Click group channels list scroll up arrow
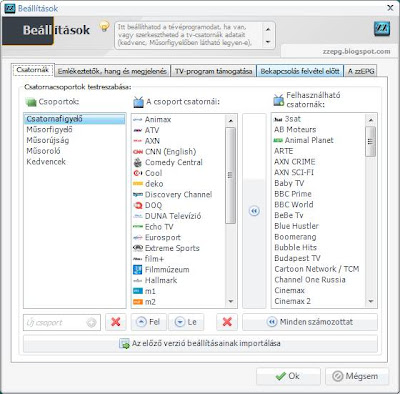Screen dimensions: 400x394 230,120
